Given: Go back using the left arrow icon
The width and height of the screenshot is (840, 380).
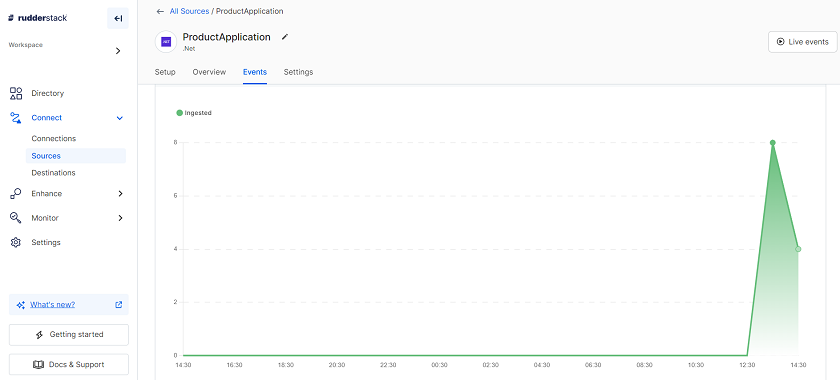Looking at the screenshot, I should (x=160, y=11).
